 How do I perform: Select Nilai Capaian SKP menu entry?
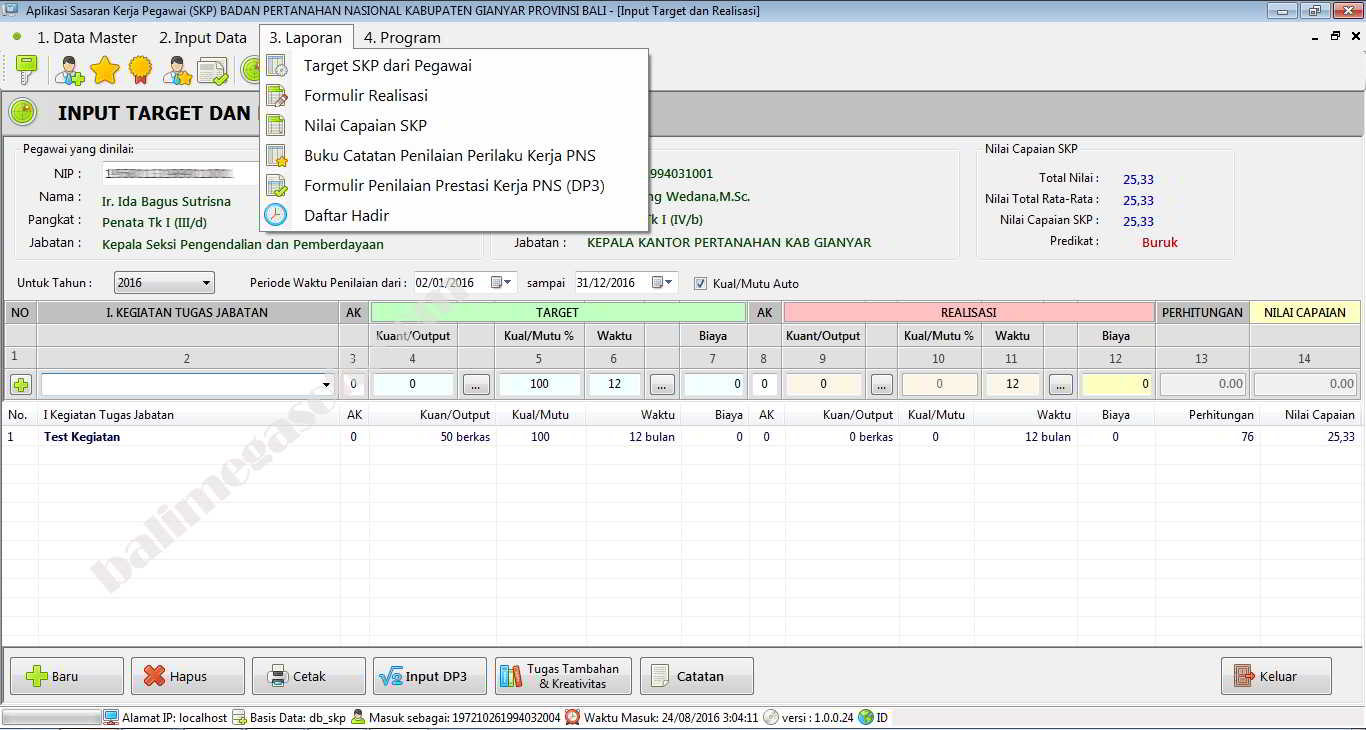click(365, 126)
